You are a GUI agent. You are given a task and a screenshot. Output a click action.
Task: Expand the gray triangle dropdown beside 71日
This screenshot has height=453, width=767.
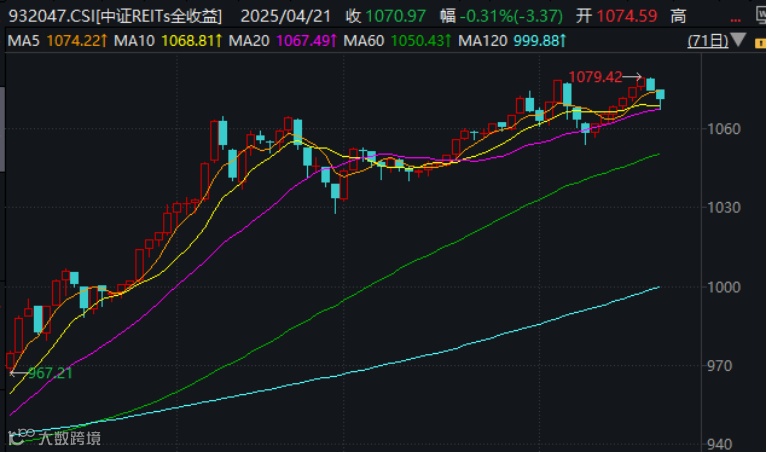point(738,40)
